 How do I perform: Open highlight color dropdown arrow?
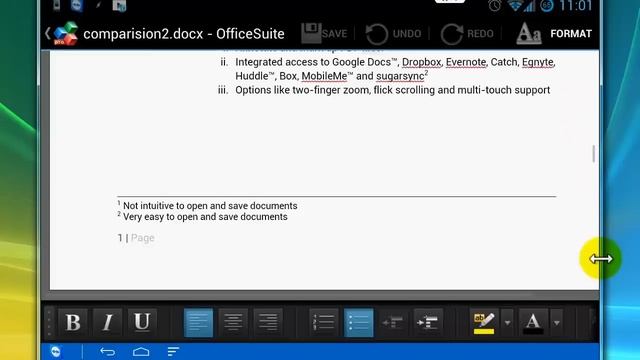click(507, 322)
